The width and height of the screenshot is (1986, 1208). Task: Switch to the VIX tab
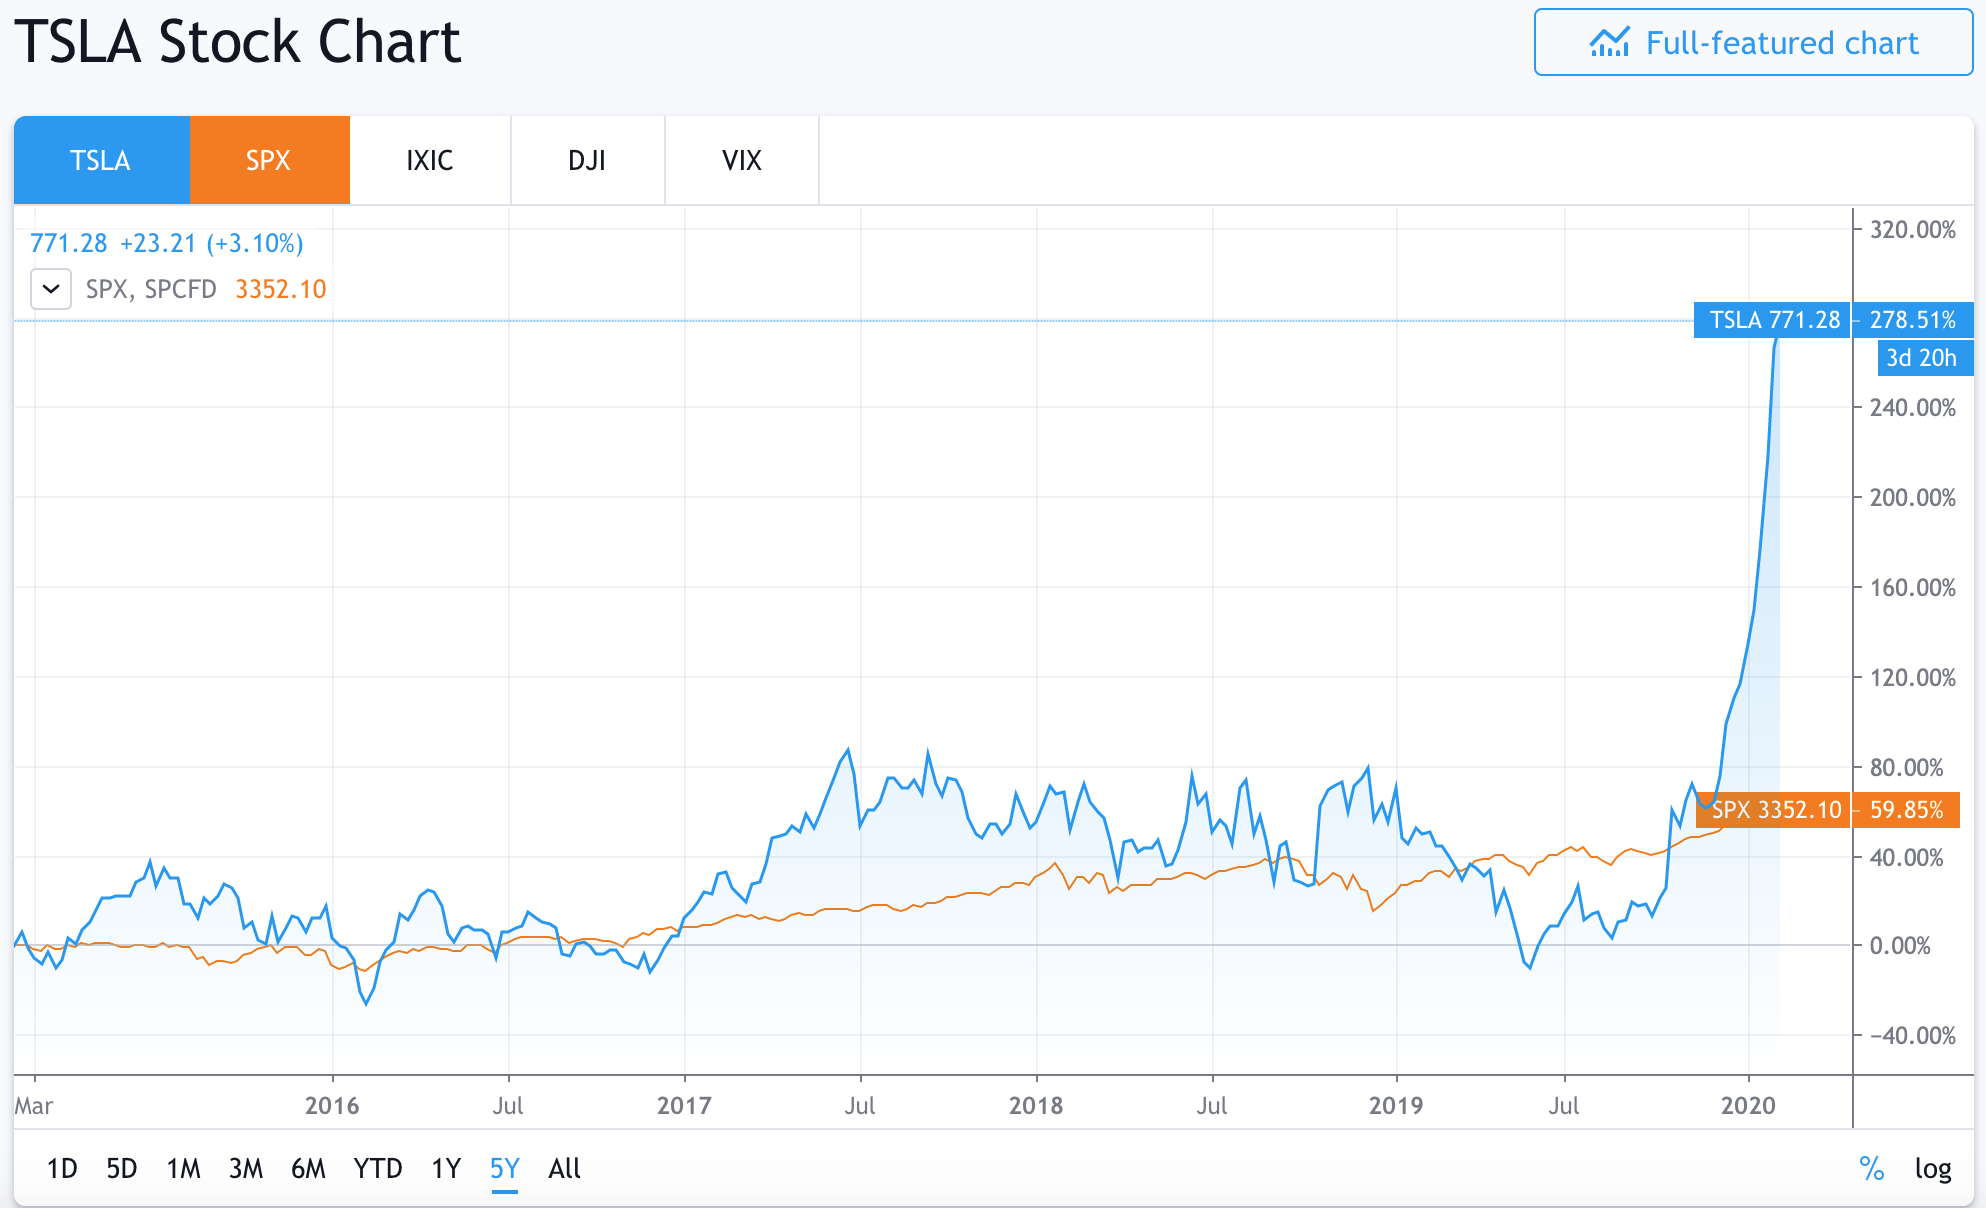pyautogui.click(x=742, y=160)
